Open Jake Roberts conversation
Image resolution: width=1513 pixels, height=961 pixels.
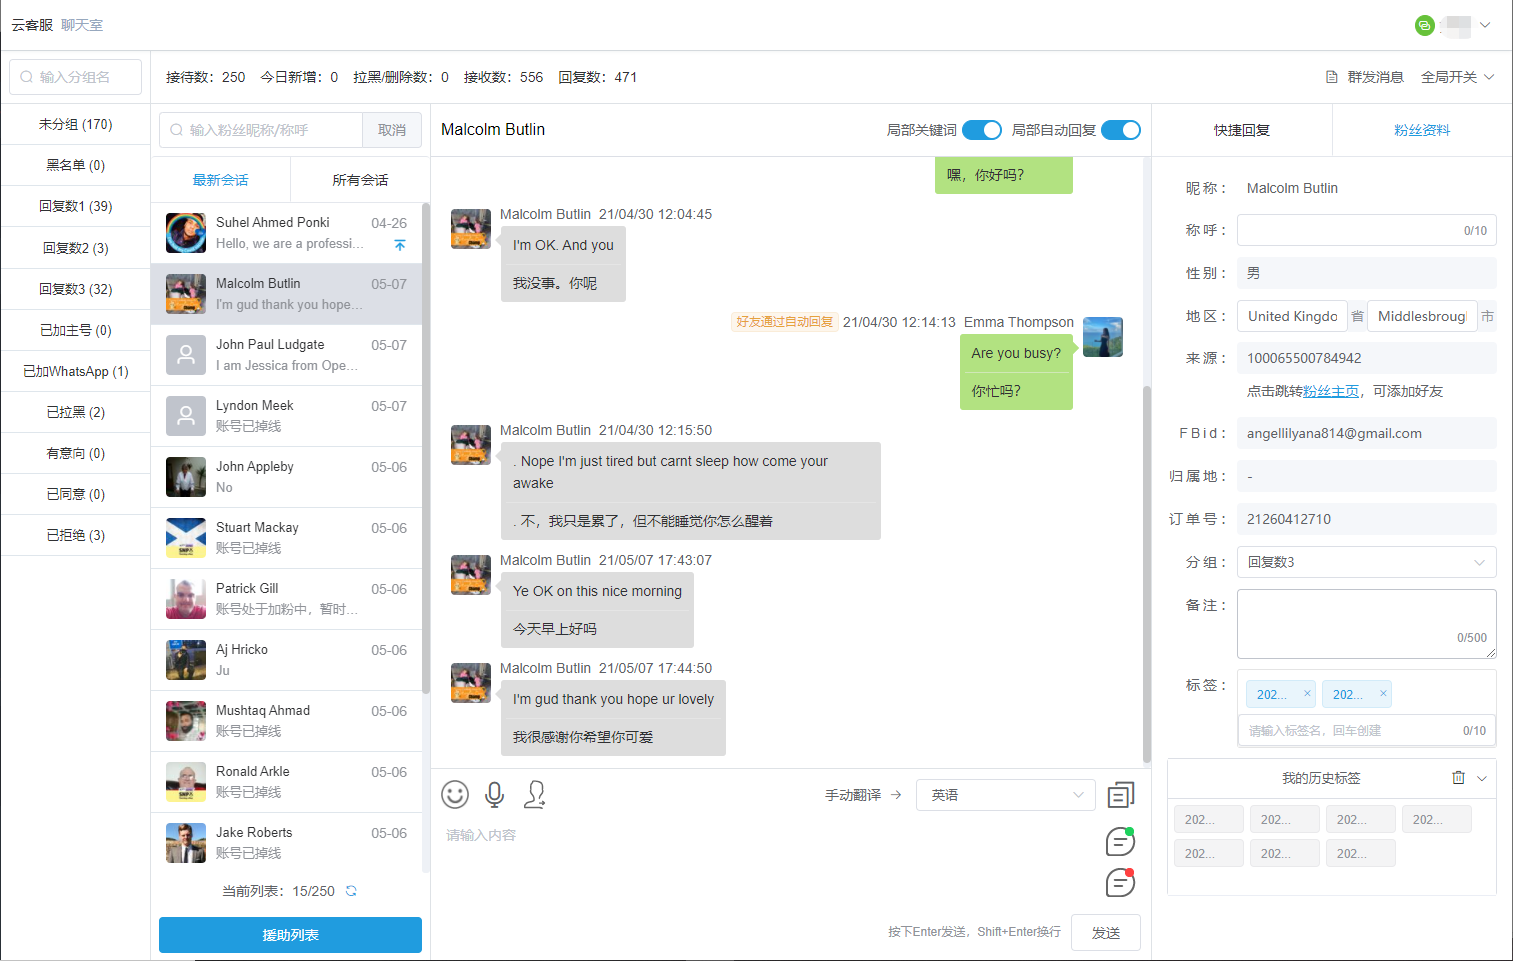286,843
